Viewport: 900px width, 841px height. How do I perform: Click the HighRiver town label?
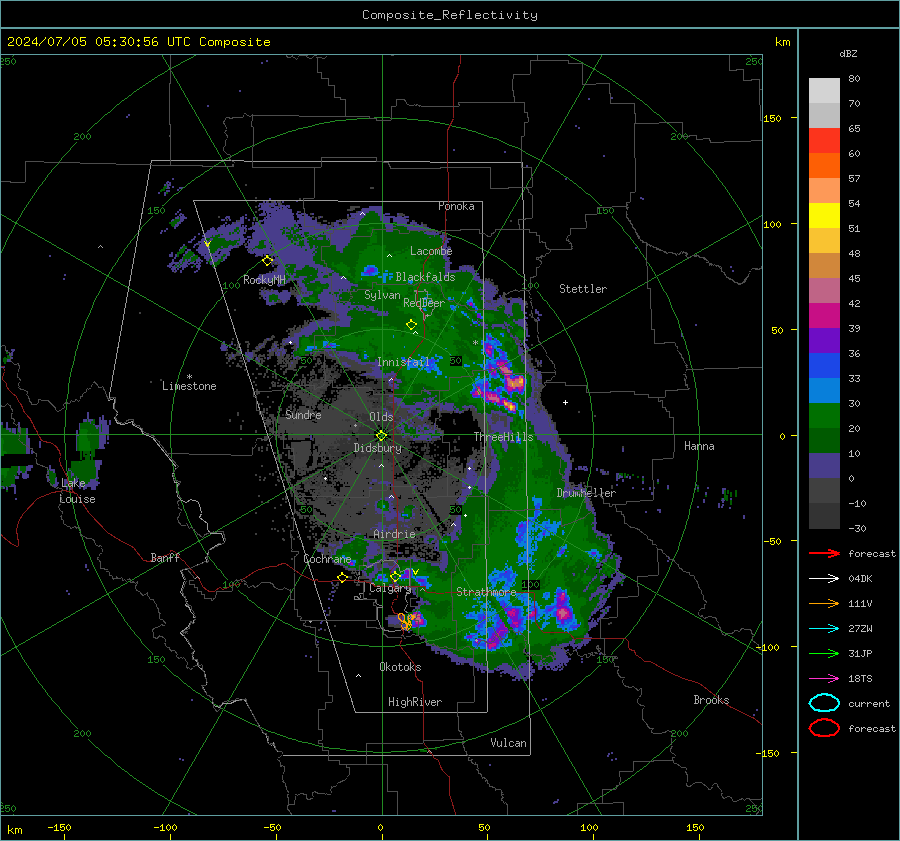coord(415,702)
